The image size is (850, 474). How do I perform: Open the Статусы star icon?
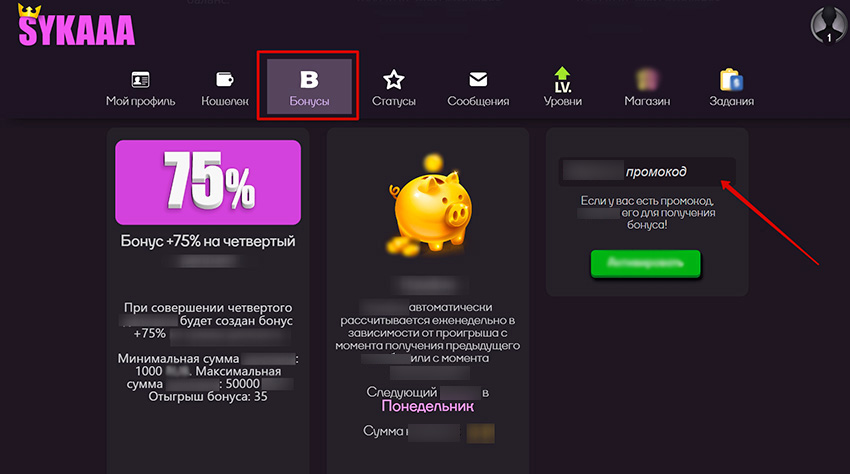pyautogui.click(x=394, y=80)
